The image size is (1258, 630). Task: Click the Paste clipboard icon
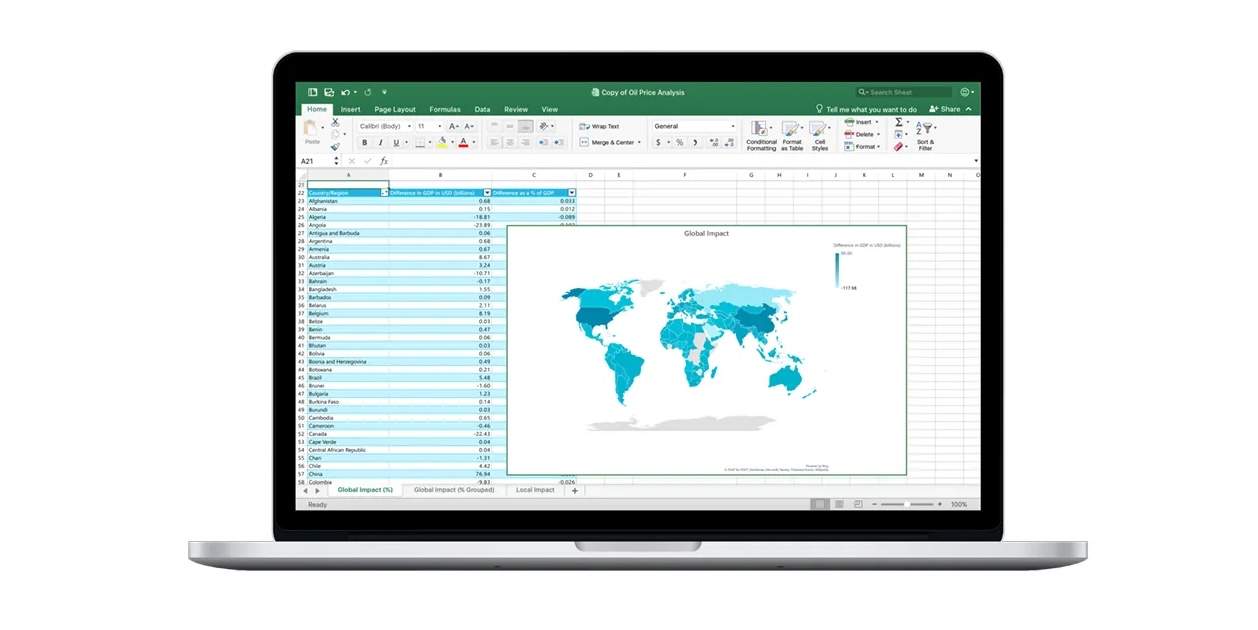pos(311,129)
